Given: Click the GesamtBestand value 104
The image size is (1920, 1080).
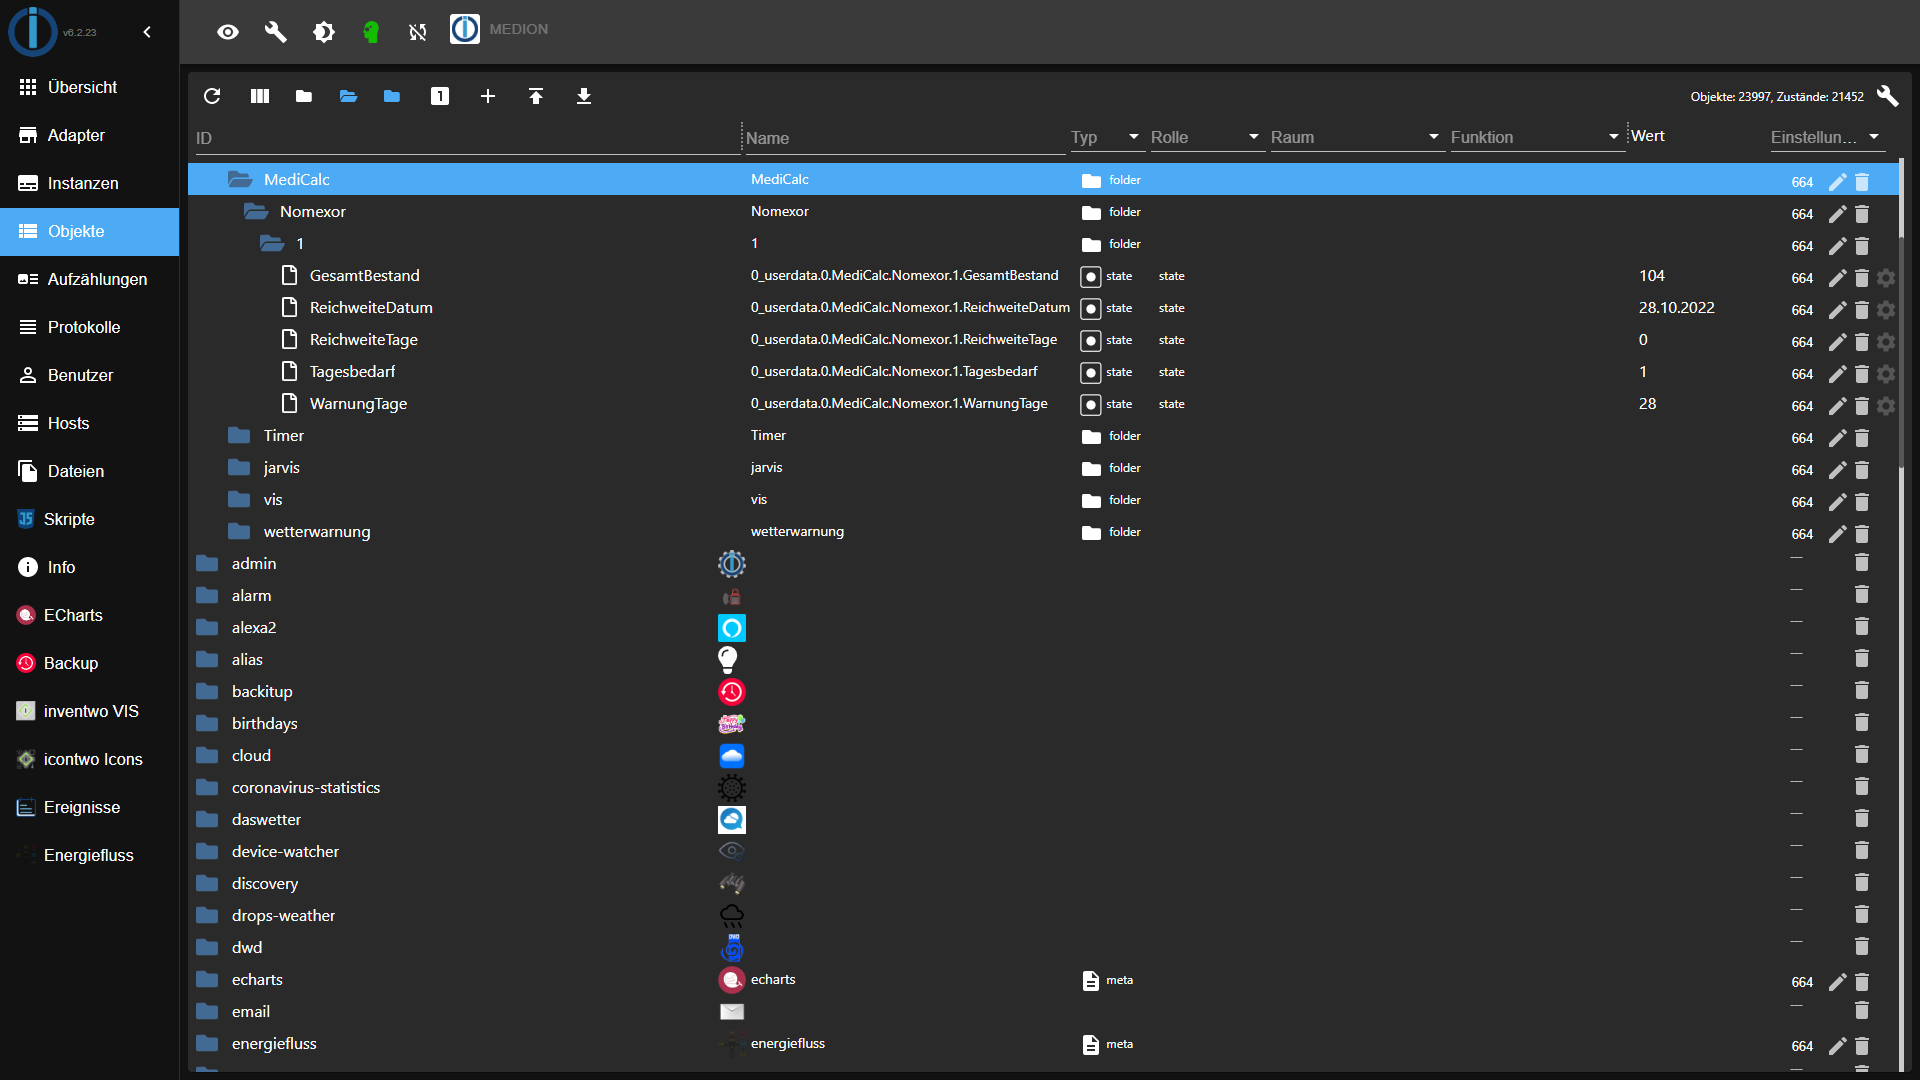Looking at the screenshot, I should click(1652, 276).
